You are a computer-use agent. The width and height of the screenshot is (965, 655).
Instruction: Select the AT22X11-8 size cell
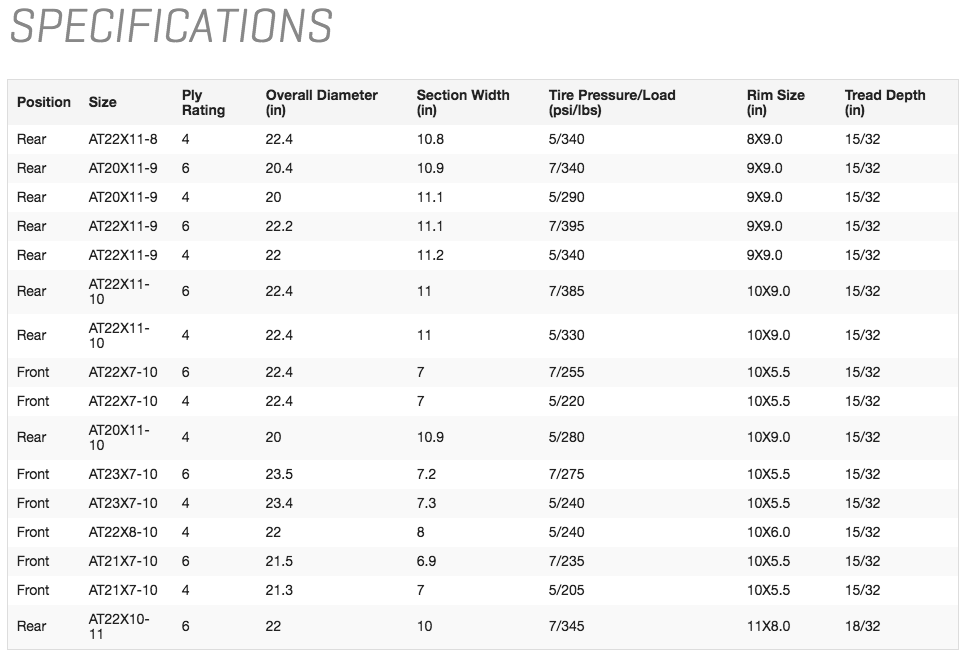[x=123, y=139]
